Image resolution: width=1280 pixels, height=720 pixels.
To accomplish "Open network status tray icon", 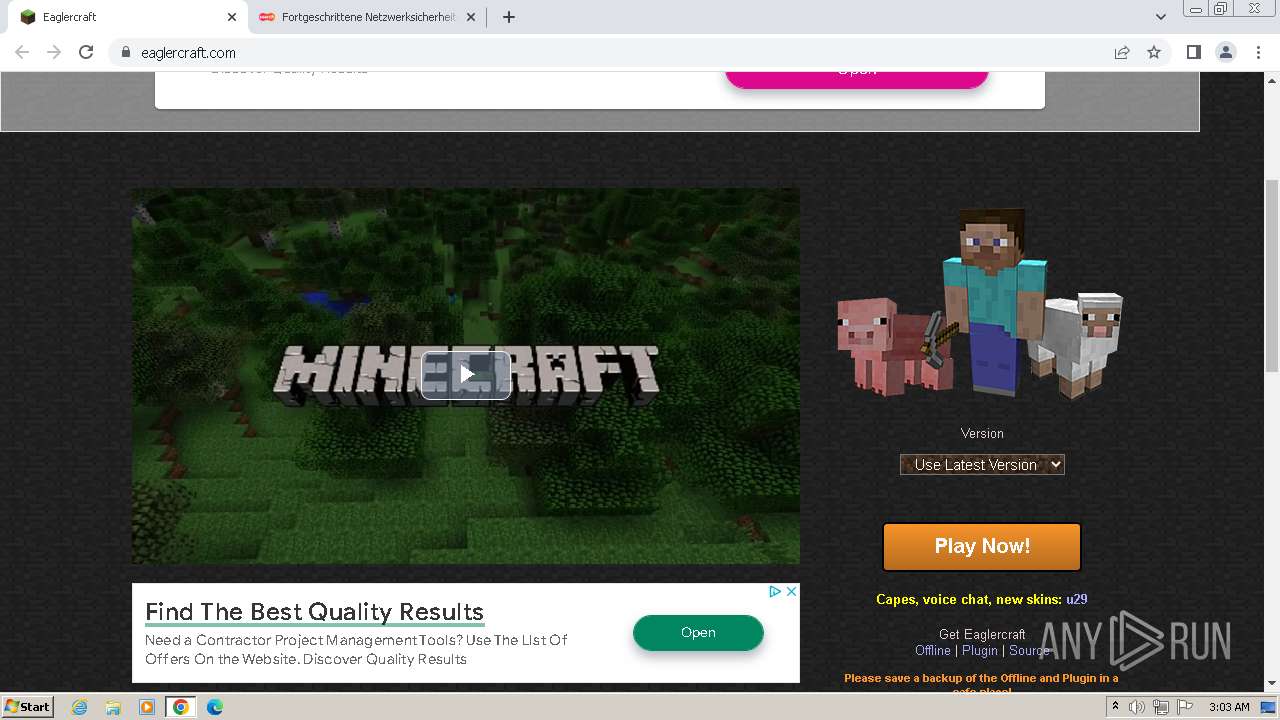I will (x=1161, y=707).
